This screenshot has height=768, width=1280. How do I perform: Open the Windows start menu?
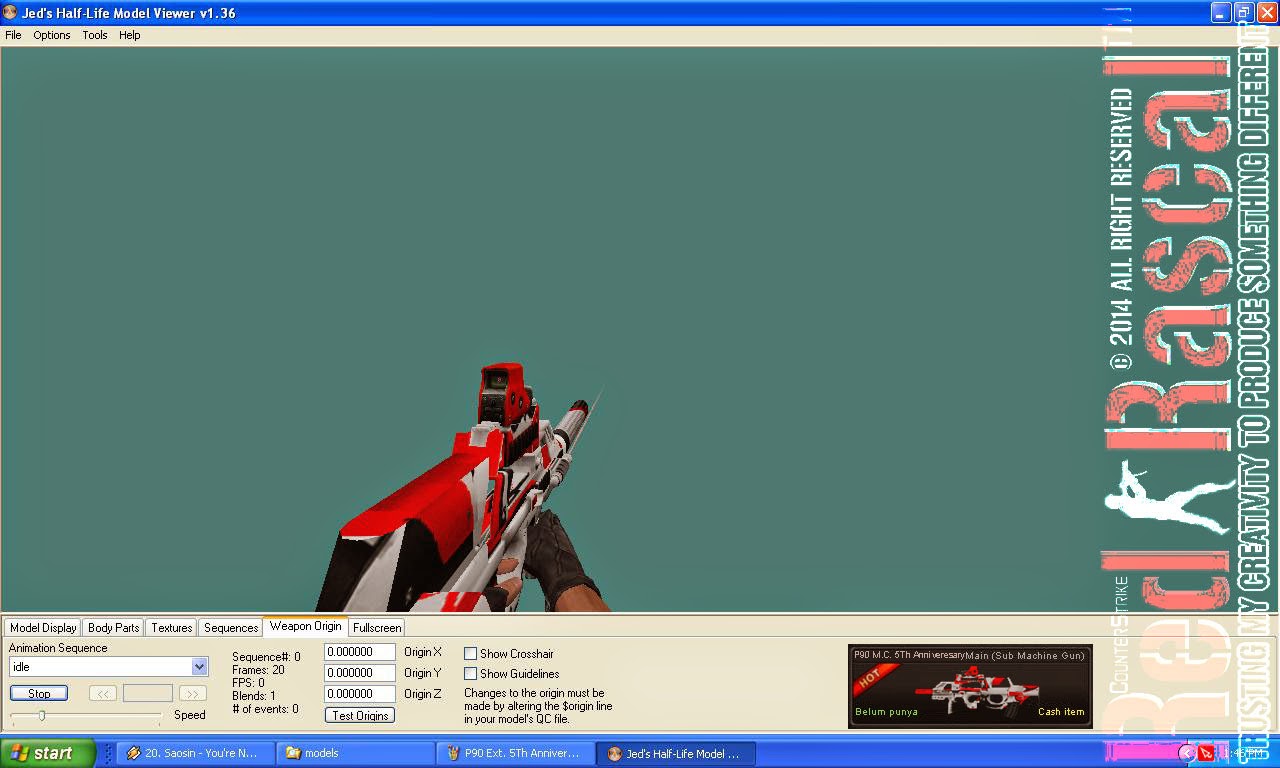tap(48, 753)
